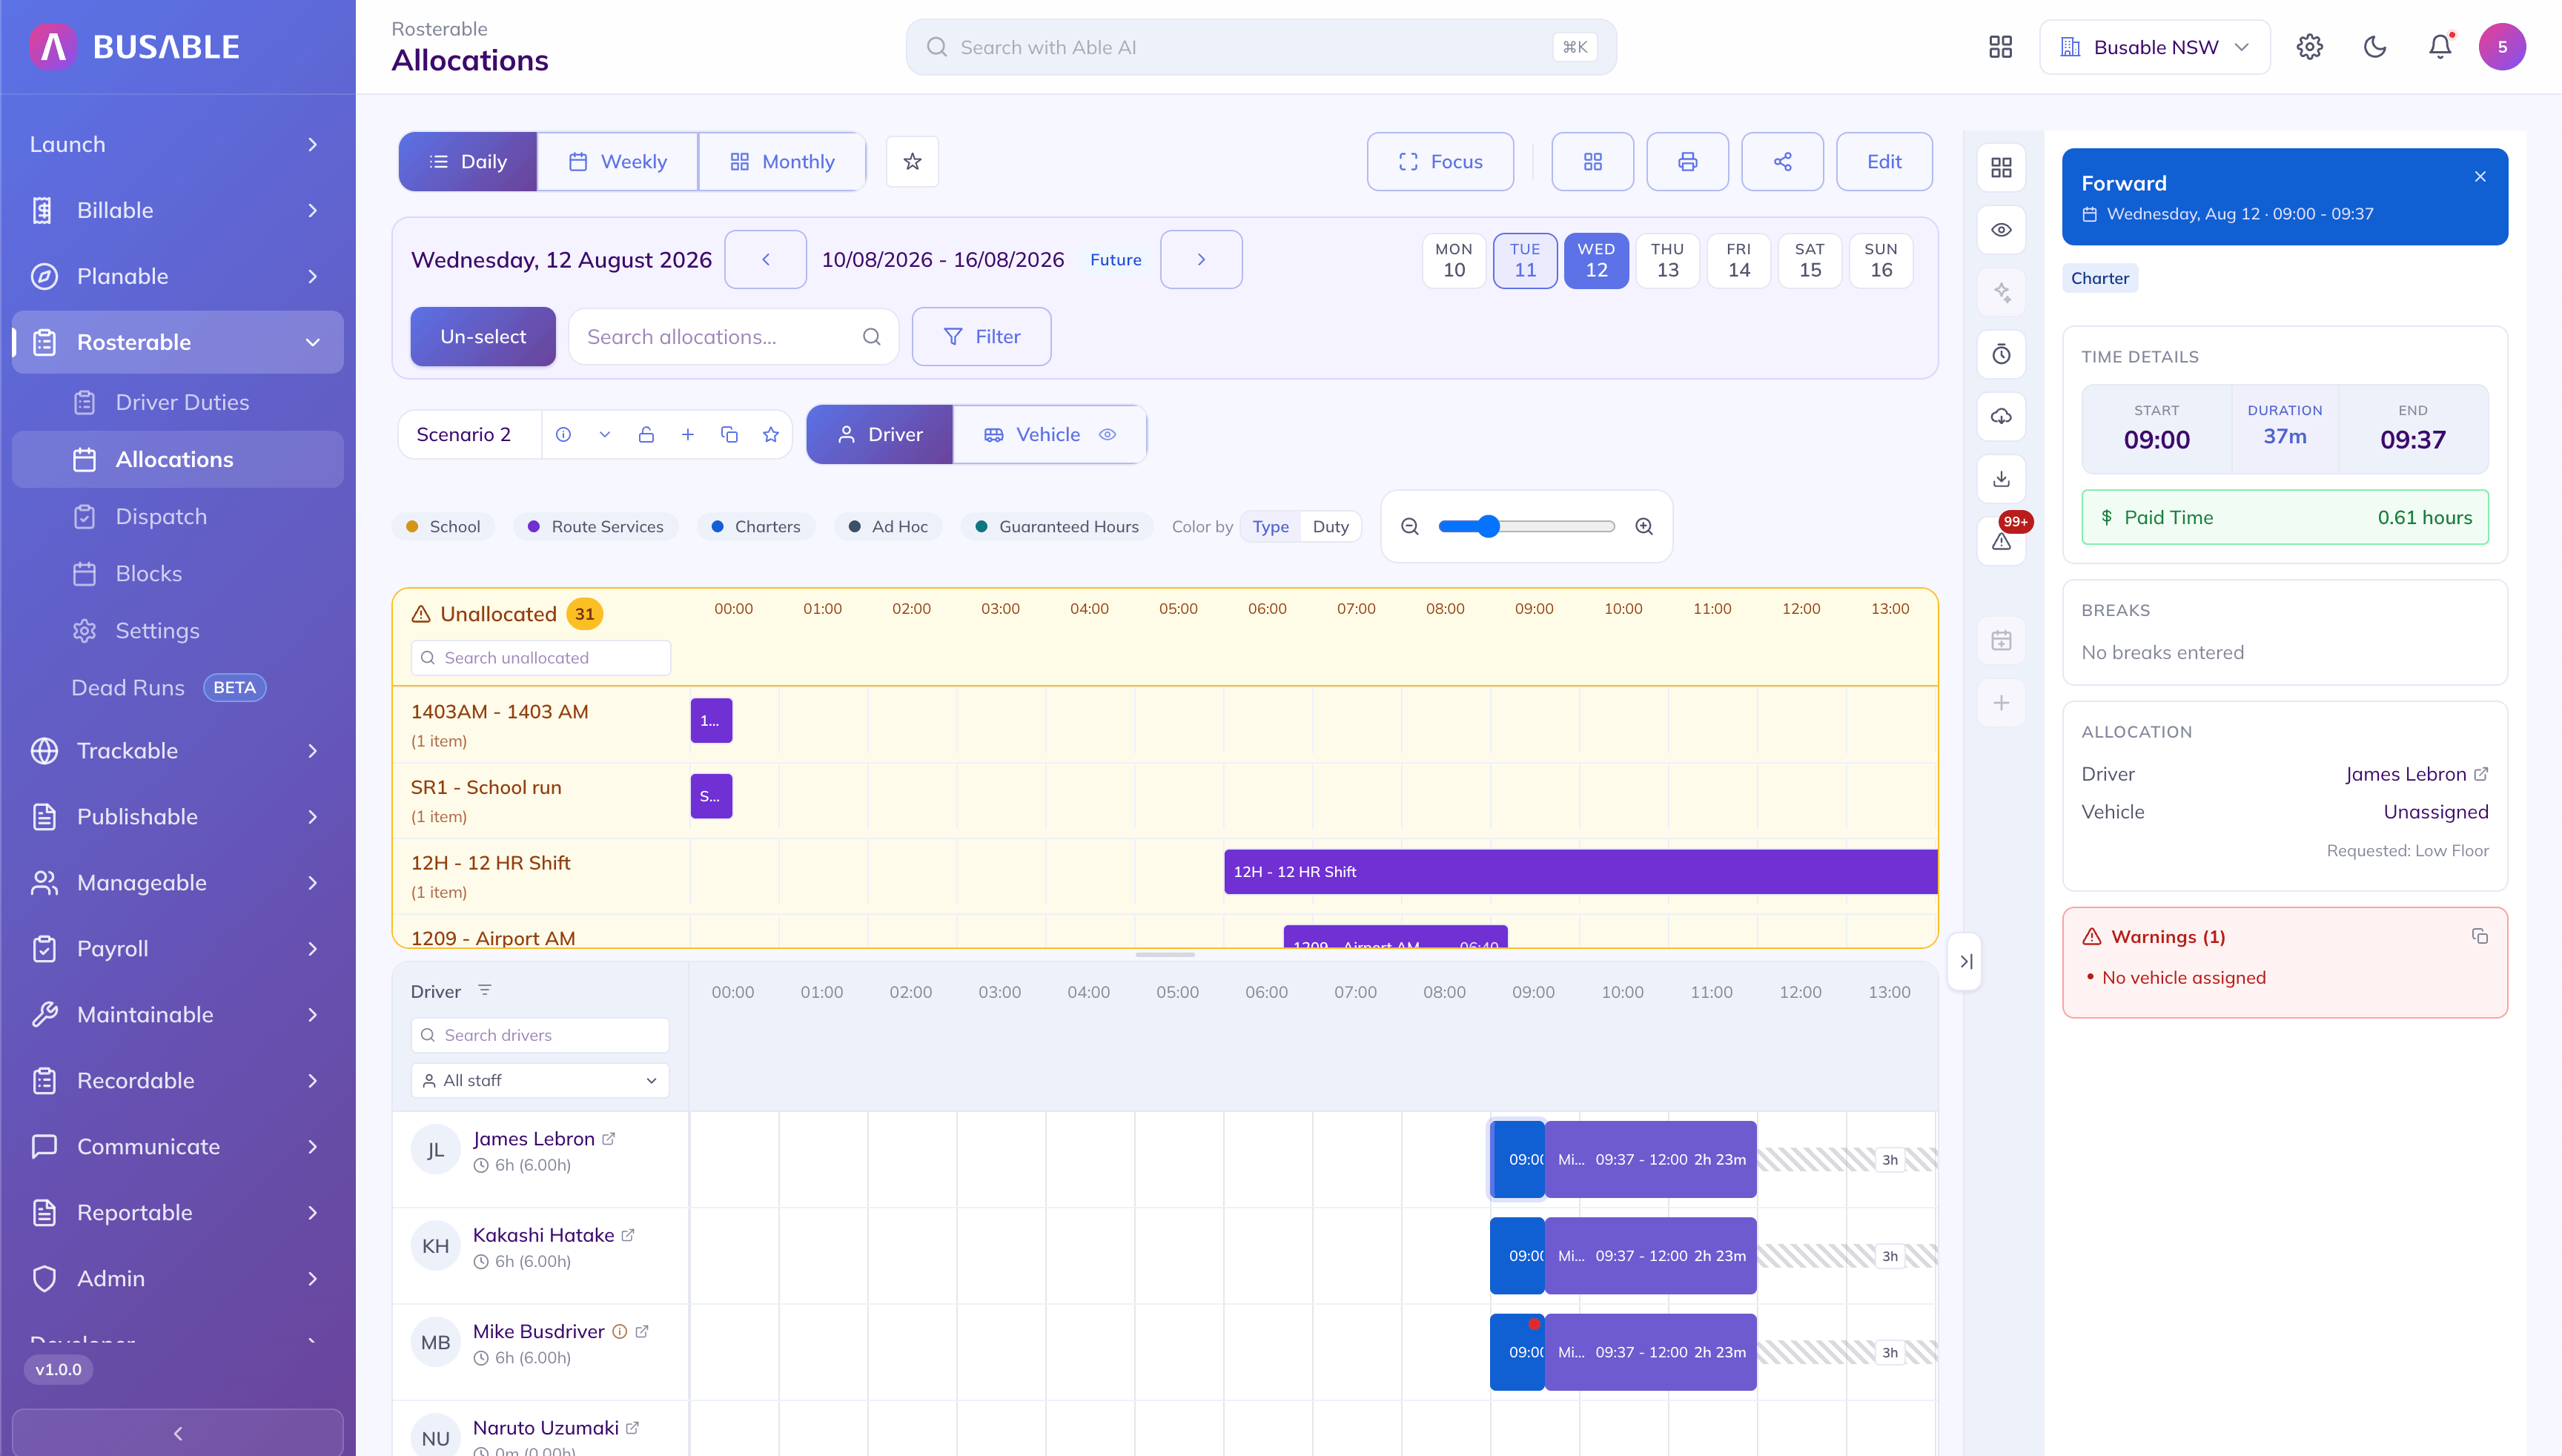Click the Search allocations field

click(x=733, y=336)
